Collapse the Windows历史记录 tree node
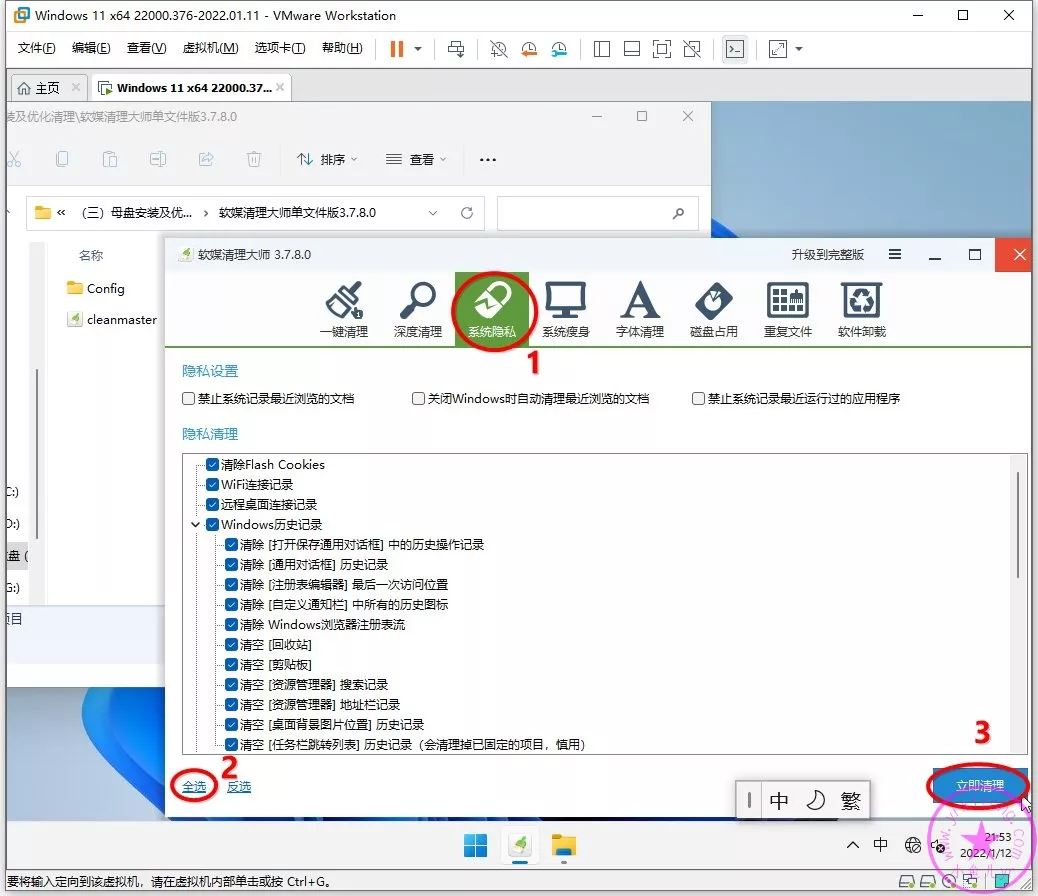The height and width of the screenshot is (896, 1038). [x=194, y=525]
